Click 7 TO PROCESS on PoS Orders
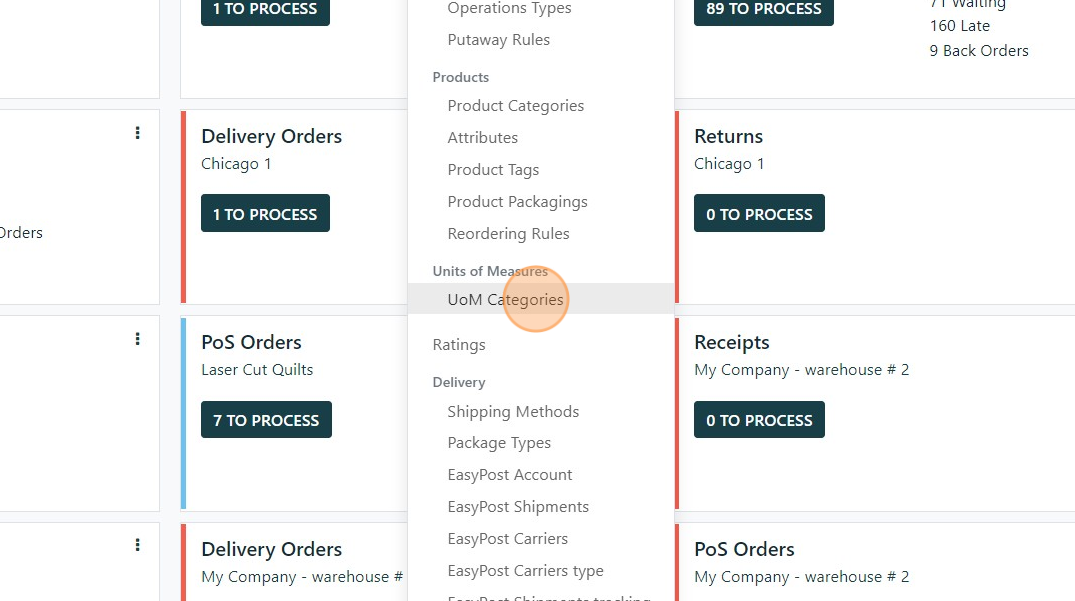The image size is (1075, 601). coord(265,420)
